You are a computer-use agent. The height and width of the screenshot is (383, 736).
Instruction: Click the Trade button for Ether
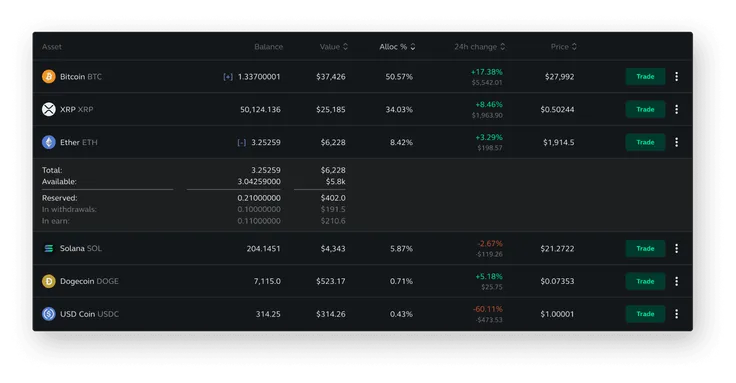pyautogui.click(x=645, y=142)
